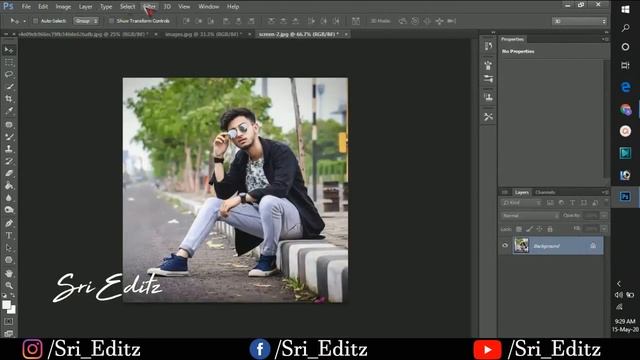Toggle Quick Mask mode icon
This screenshot has width=640, height=360.
9,322
